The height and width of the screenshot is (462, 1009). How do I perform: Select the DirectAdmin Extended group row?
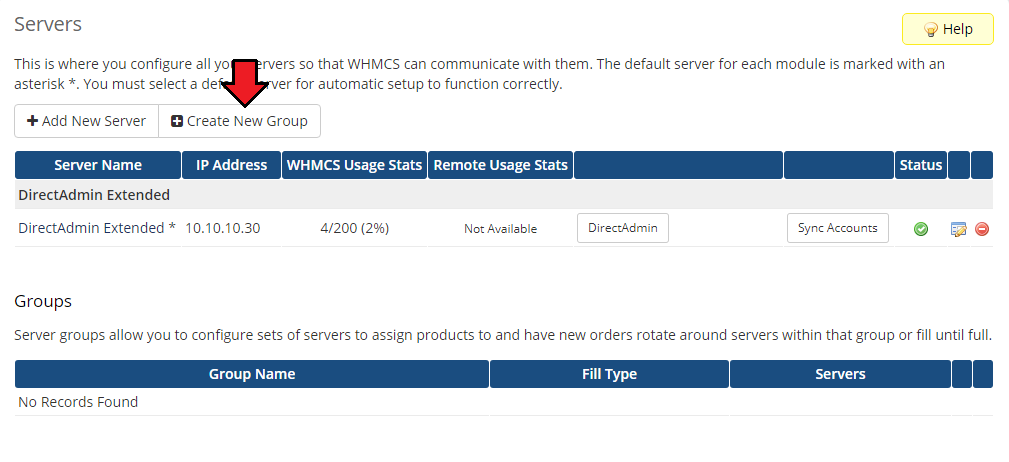[x=504, y=194]
